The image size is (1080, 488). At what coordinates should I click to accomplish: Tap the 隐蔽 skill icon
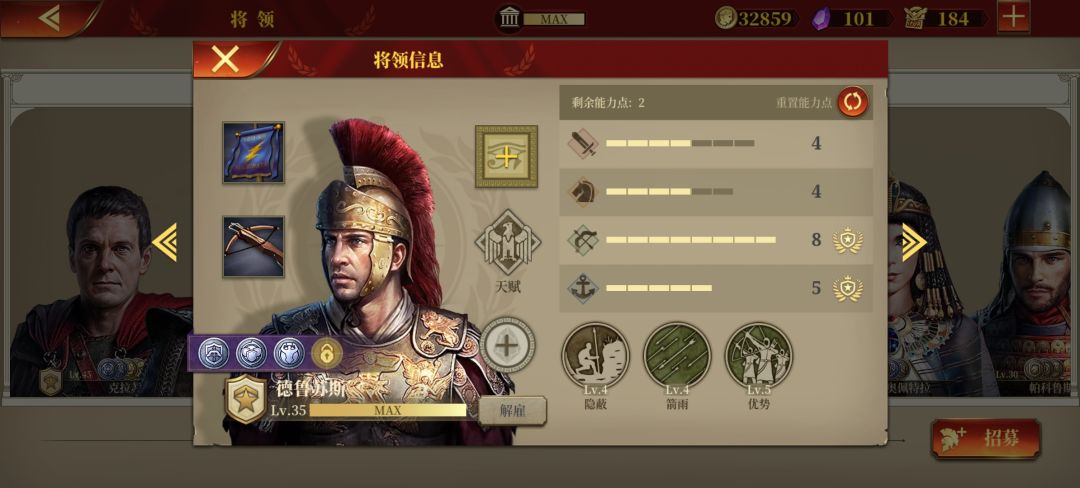pyautogui.click(x=595, y=356)
